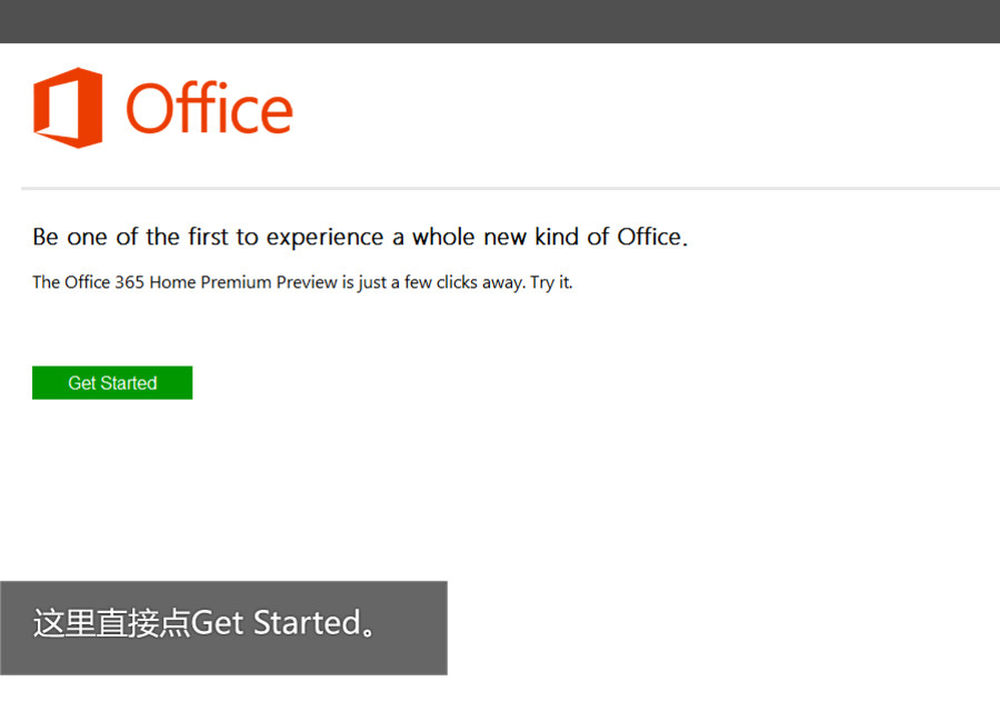Click the word "first" in the headline
This screenshot has width=1000, height=721.
pyautogui.click(x=208, y=237)
